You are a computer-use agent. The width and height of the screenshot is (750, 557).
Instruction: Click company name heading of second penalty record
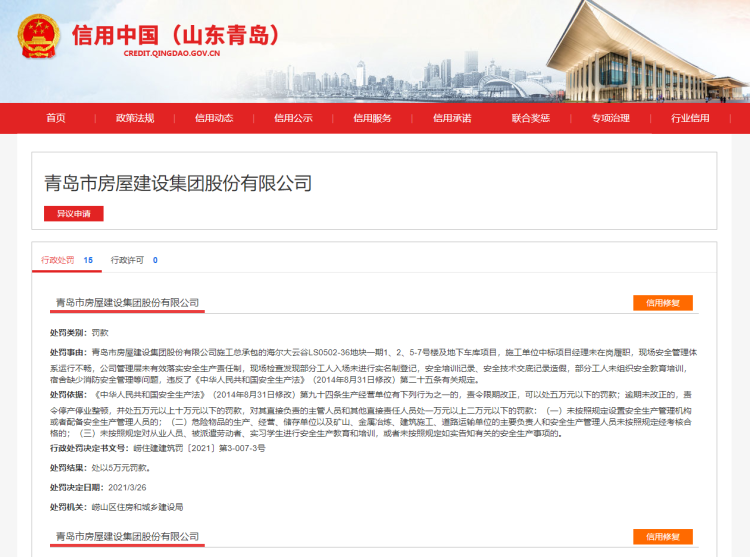tap(127, 536)
